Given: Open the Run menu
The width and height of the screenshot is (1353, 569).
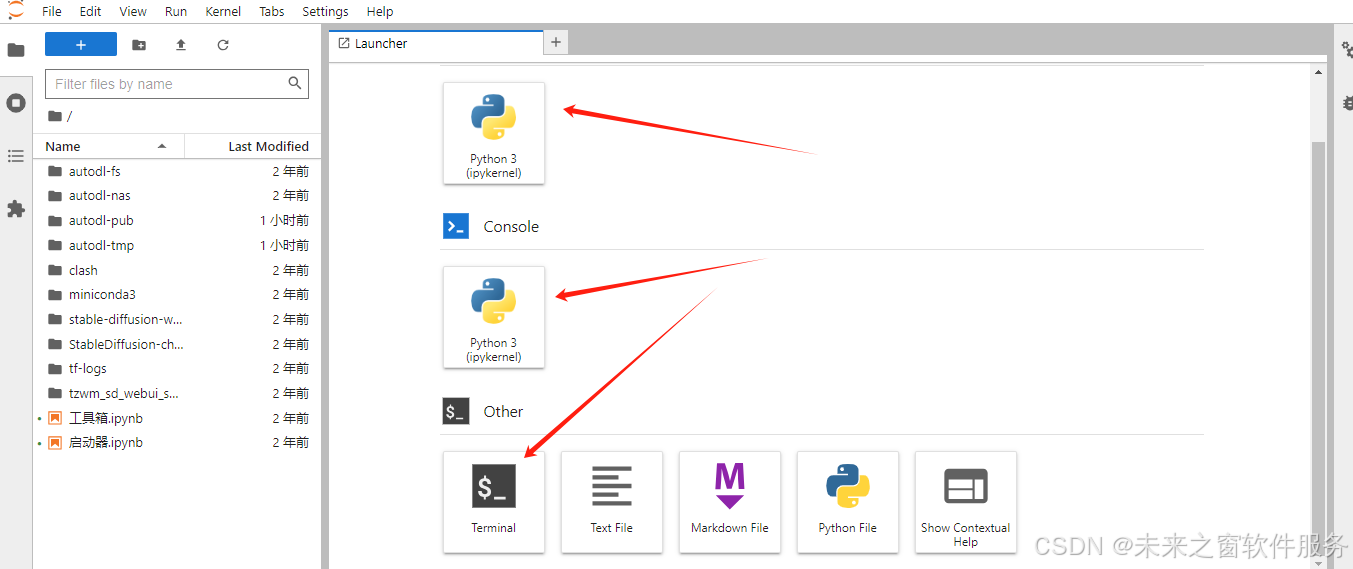Looking at the screenshot, I should pyautogui.click(x=176, y=12).
